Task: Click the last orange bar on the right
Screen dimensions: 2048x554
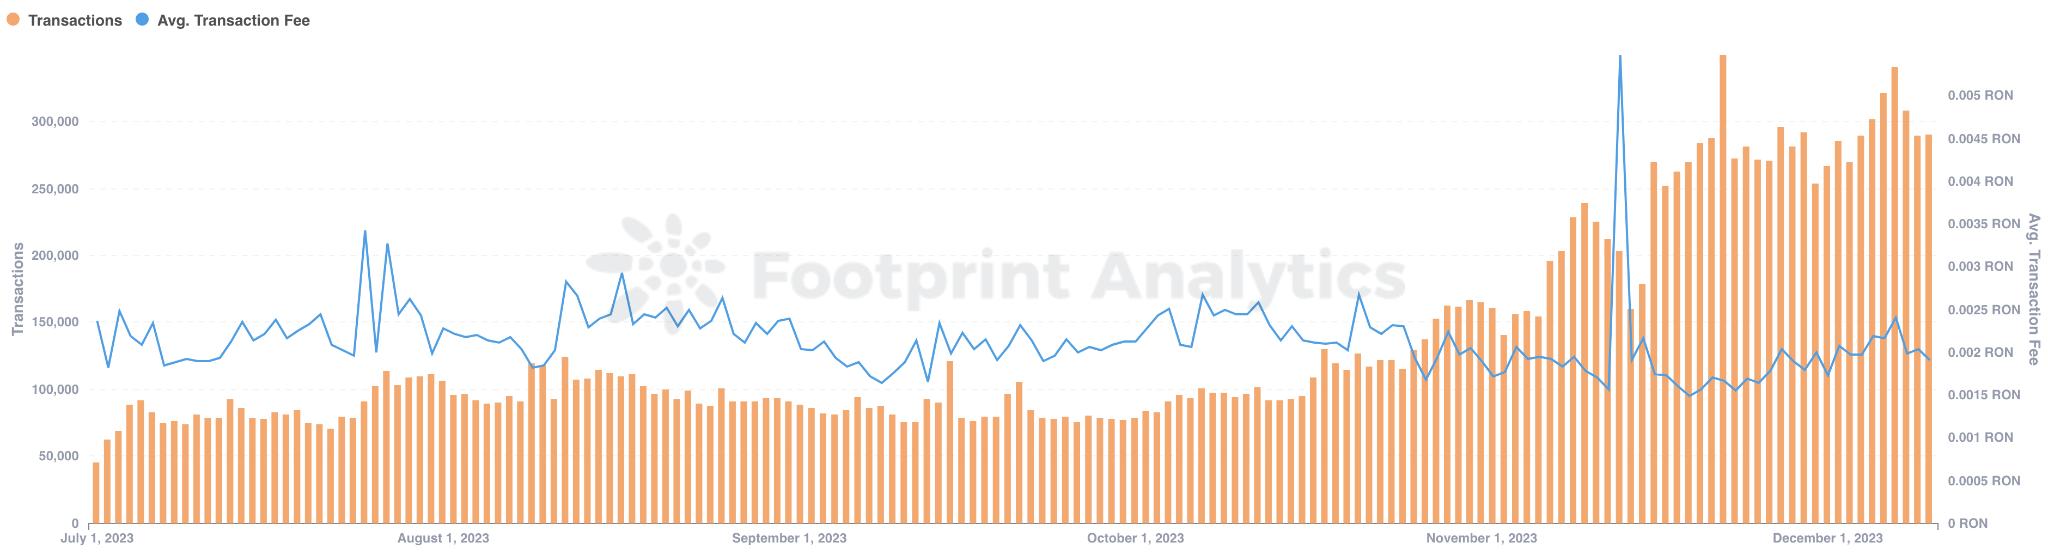Action: [x=1928, y=330]
